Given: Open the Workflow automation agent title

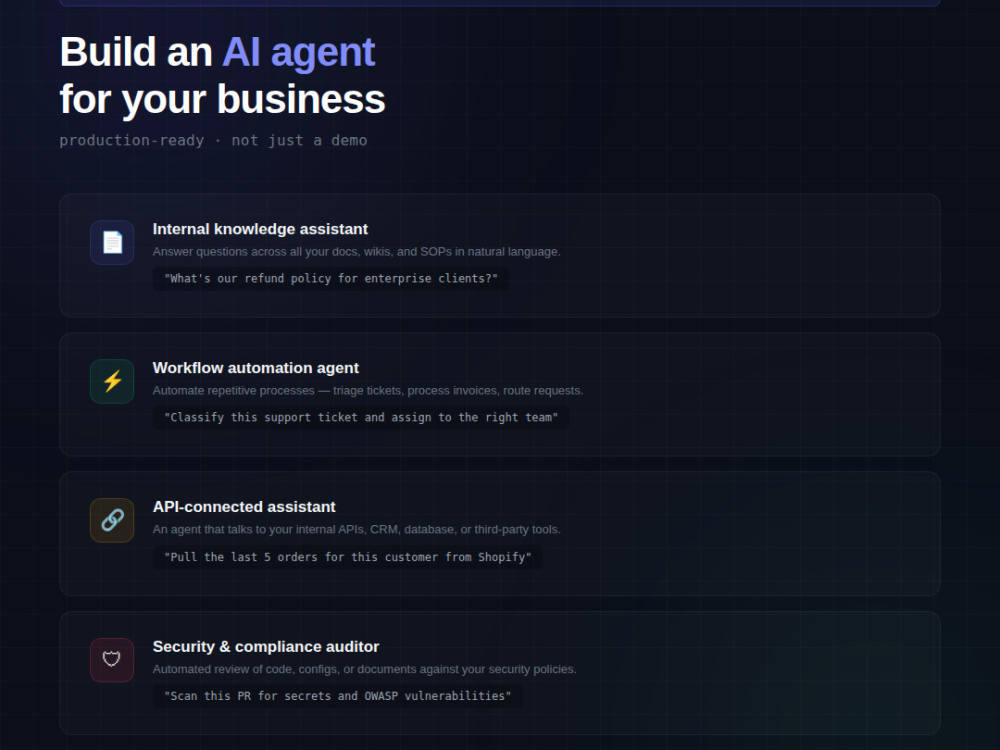Looking at the screenshot, I should click(256, 368).
